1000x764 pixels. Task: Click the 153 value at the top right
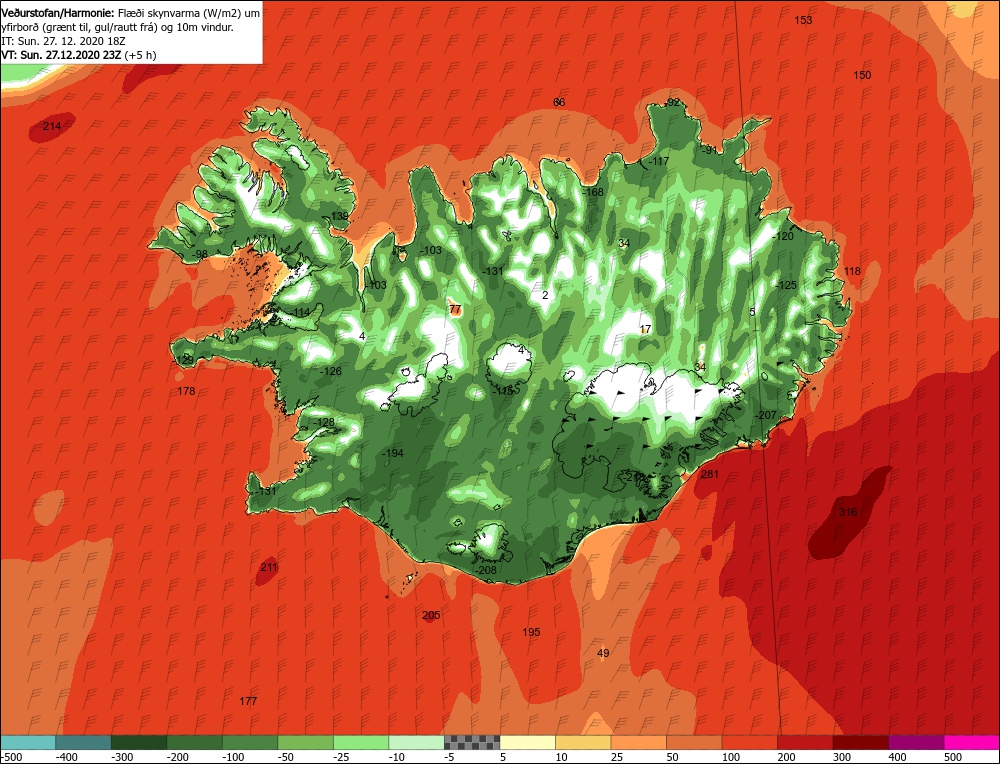[x=803, y=20]
